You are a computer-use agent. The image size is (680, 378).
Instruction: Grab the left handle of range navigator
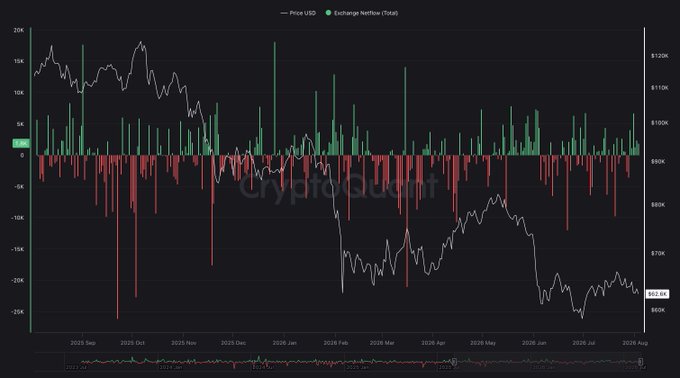coord(454,361)
